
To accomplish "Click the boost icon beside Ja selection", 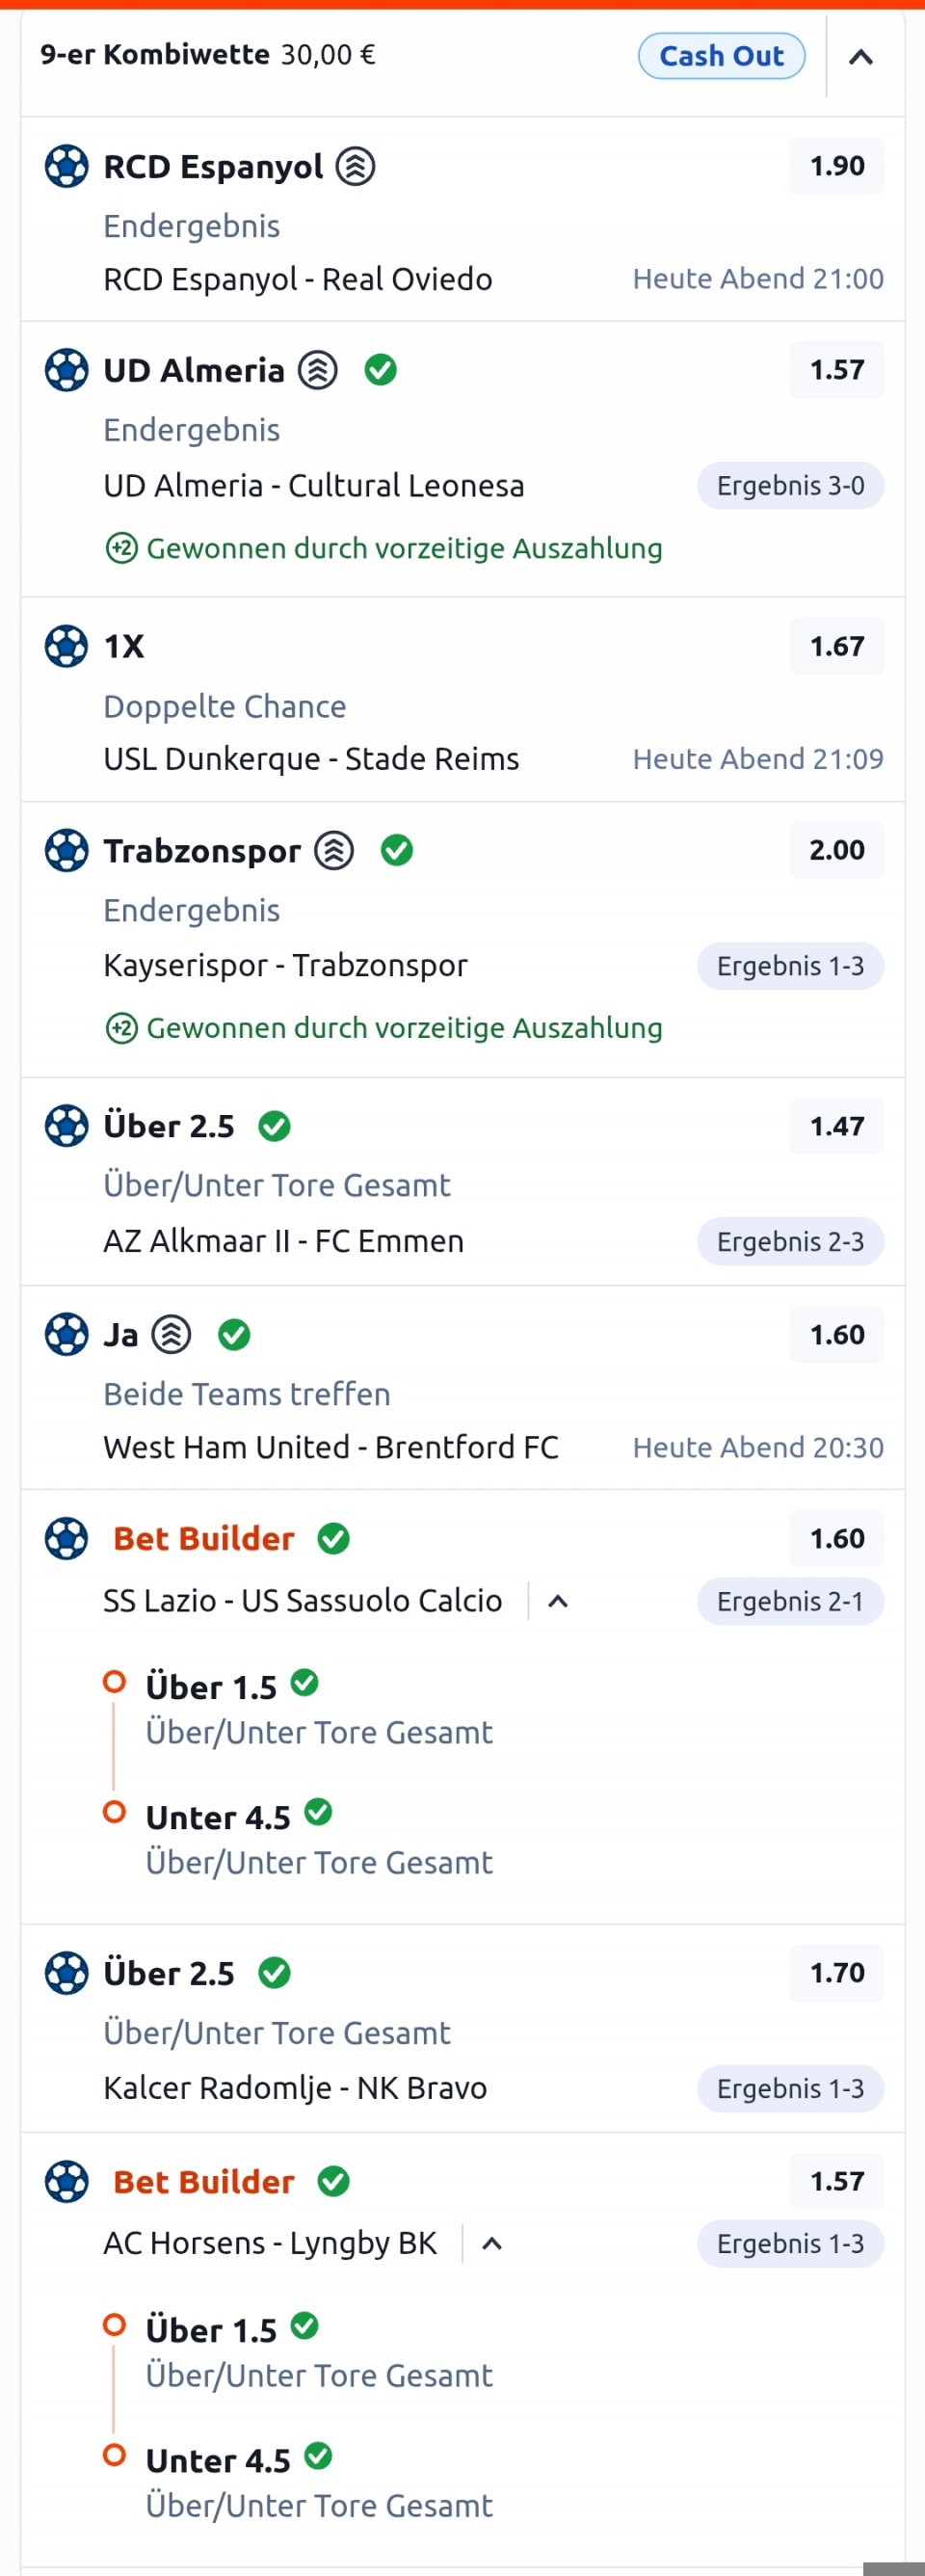I will coord(171,1334).
